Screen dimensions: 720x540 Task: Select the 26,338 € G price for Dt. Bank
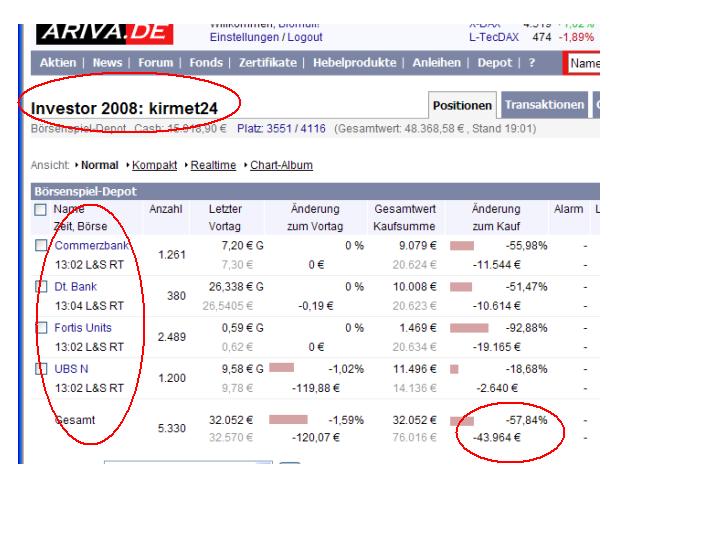[x=236, y=287]
